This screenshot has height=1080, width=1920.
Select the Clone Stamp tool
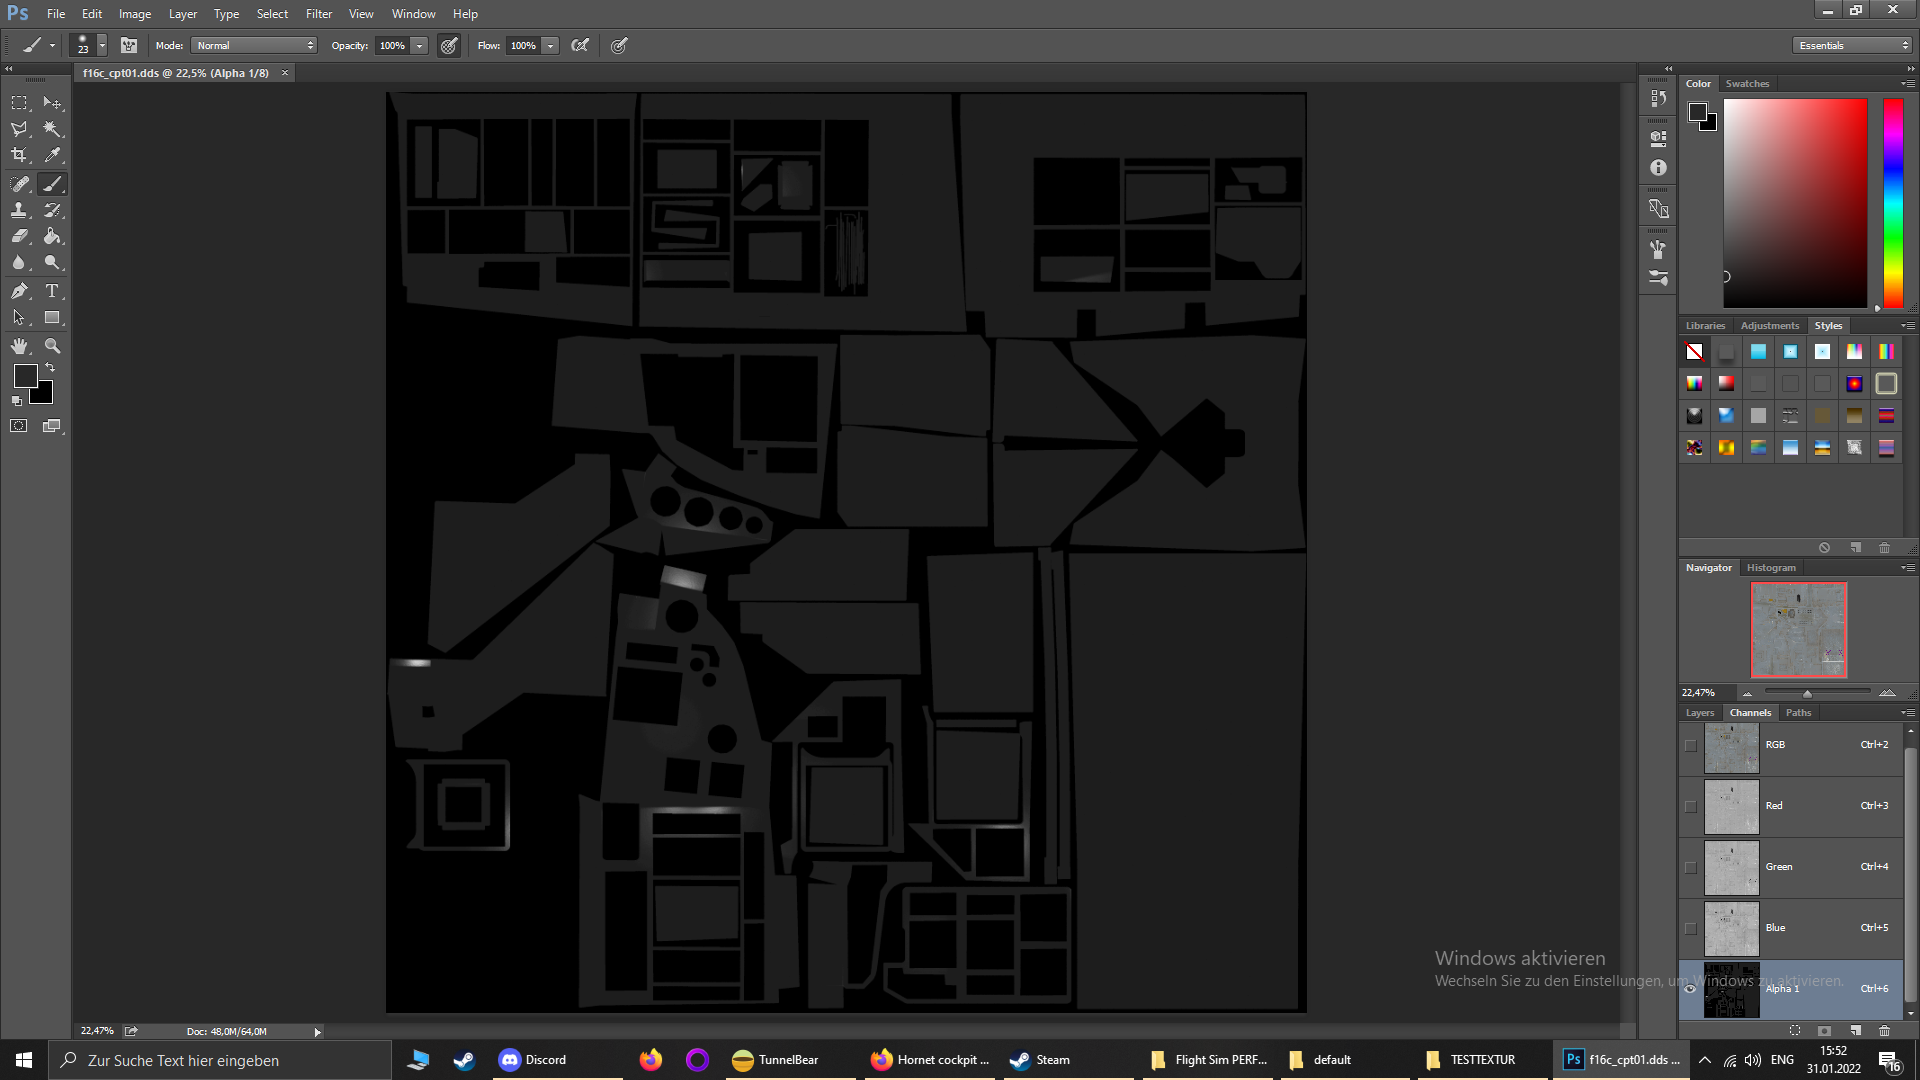(19, 210)
